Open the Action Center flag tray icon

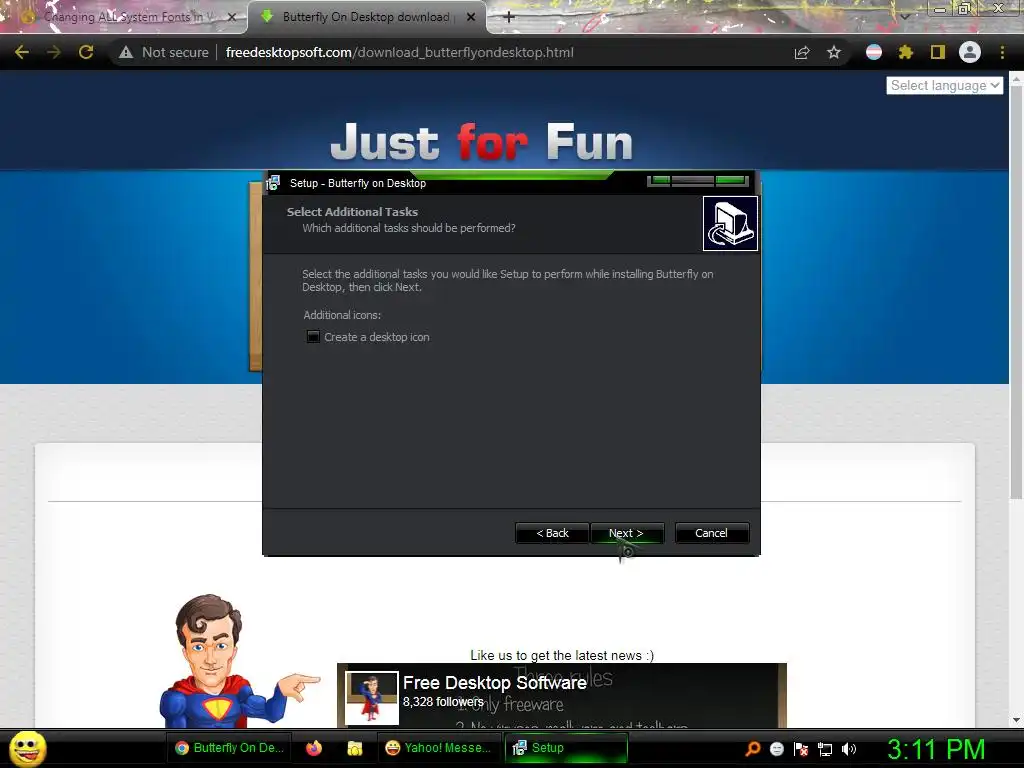[x=801, y=748]
